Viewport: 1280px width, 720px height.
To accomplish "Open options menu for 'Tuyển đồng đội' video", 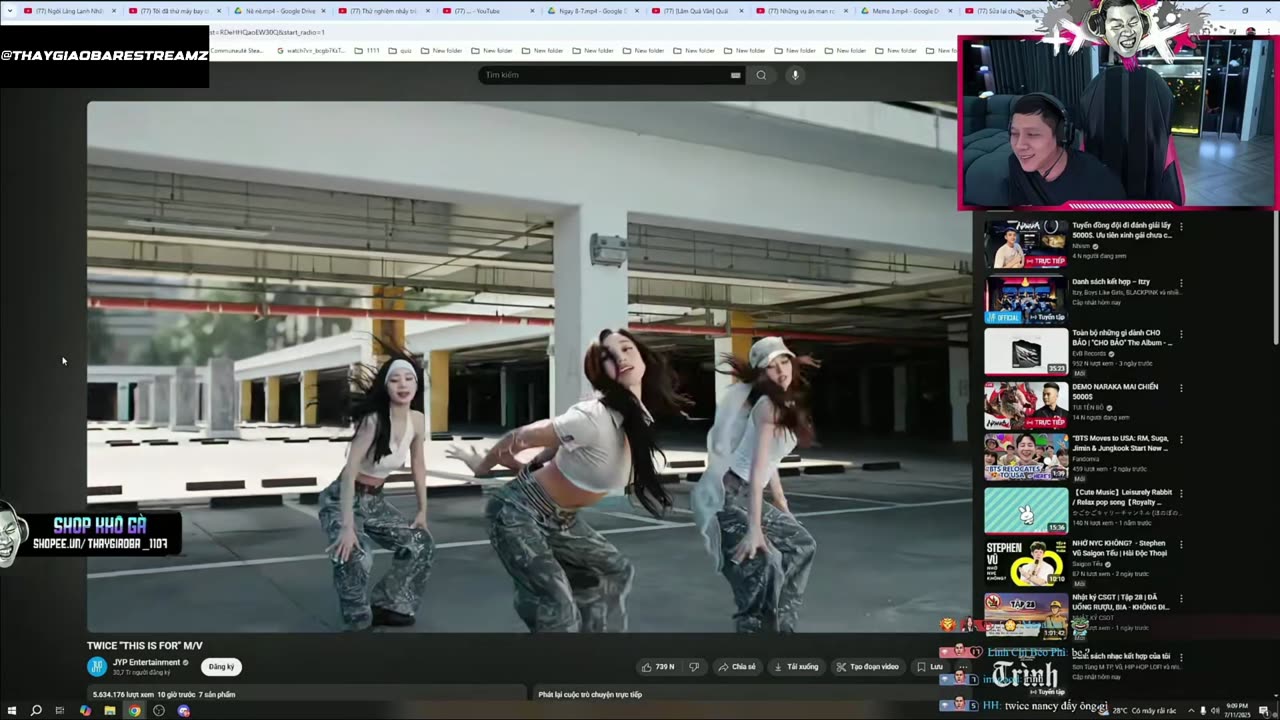I will [x=1181, y=226].
